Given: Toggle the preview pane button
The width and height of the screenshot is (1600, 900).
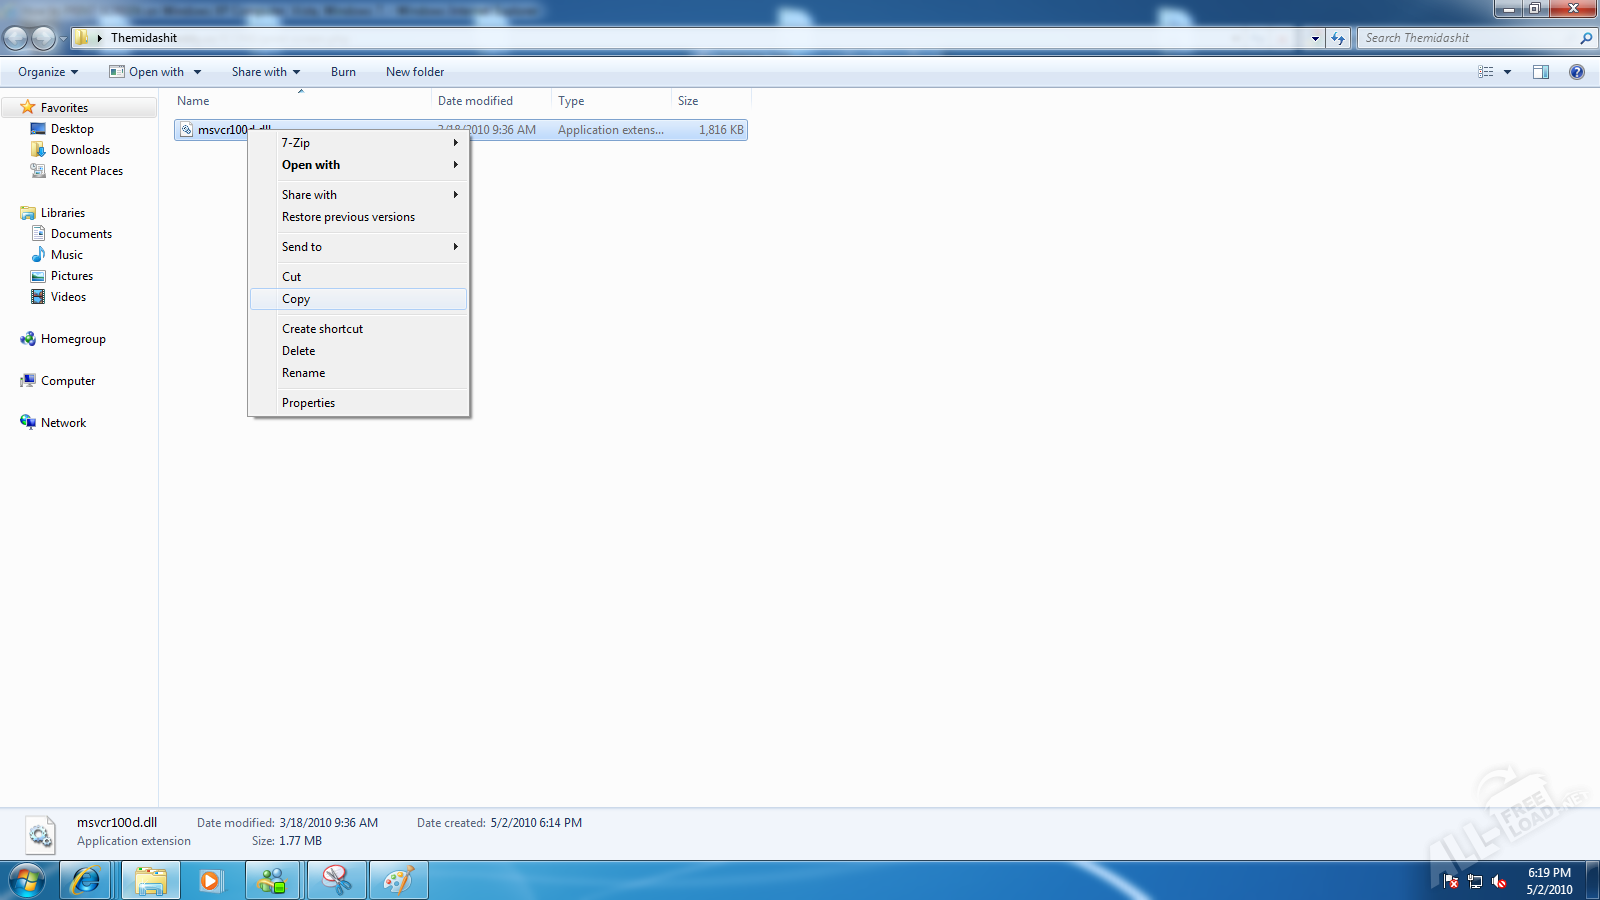Looking at the screenshot, I should [1541, 72].
